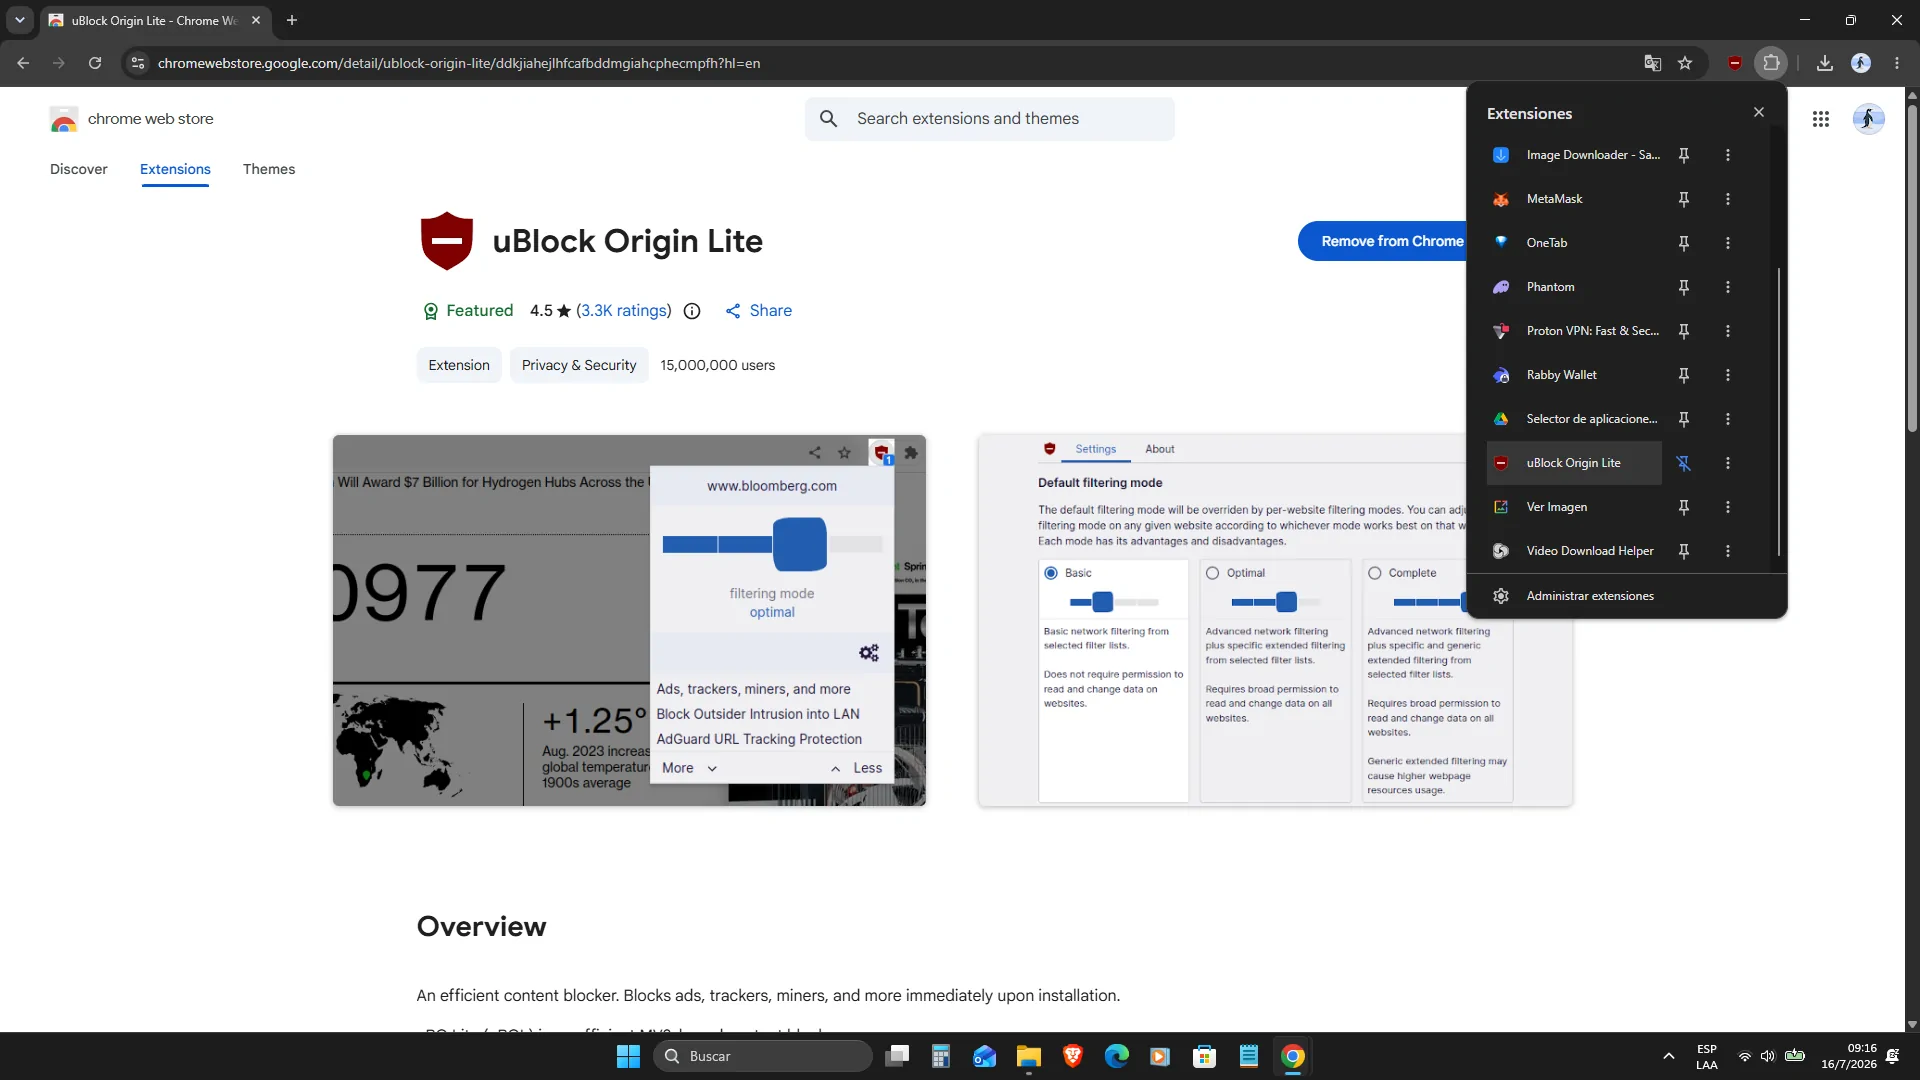Viewport: 1920px width, 1080px height.
Task: Open more options for Video Download Helper
Action: (x=1728, y=551)
